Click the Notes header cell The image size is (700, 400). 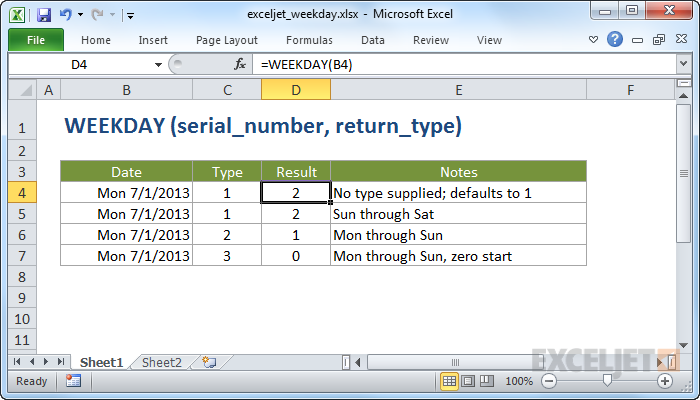pyautogui.click(x=458, y=171)
